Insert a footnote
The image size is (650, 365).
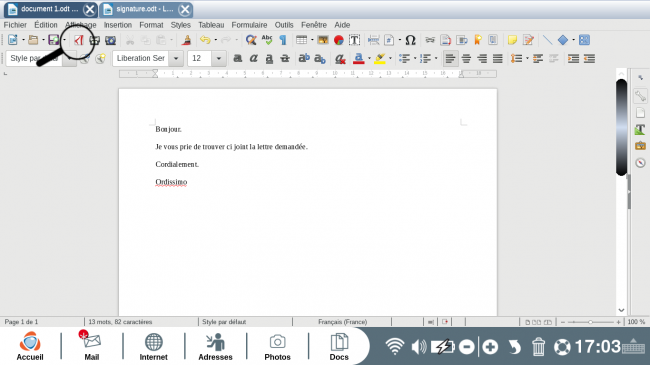[446, 40]
